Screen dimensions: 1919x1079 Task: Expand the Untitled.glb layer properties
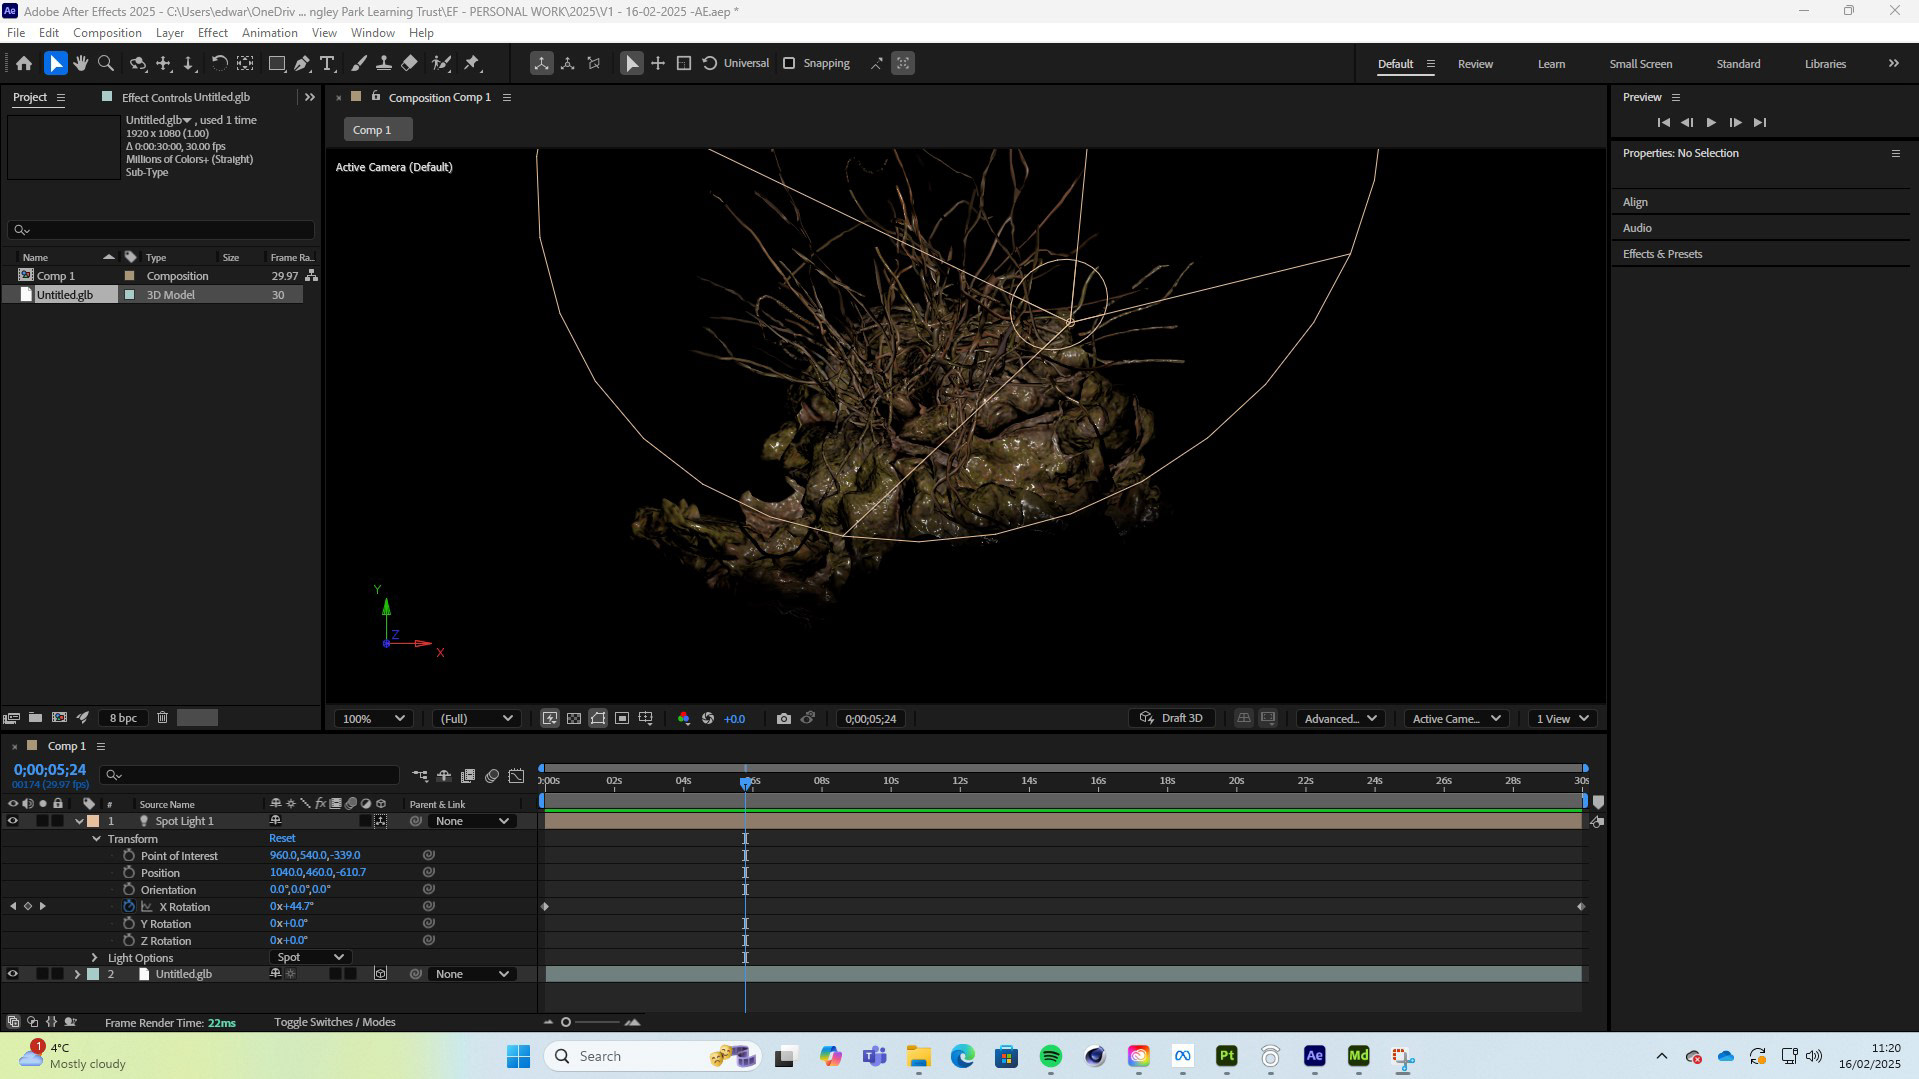tap(77, 974)
